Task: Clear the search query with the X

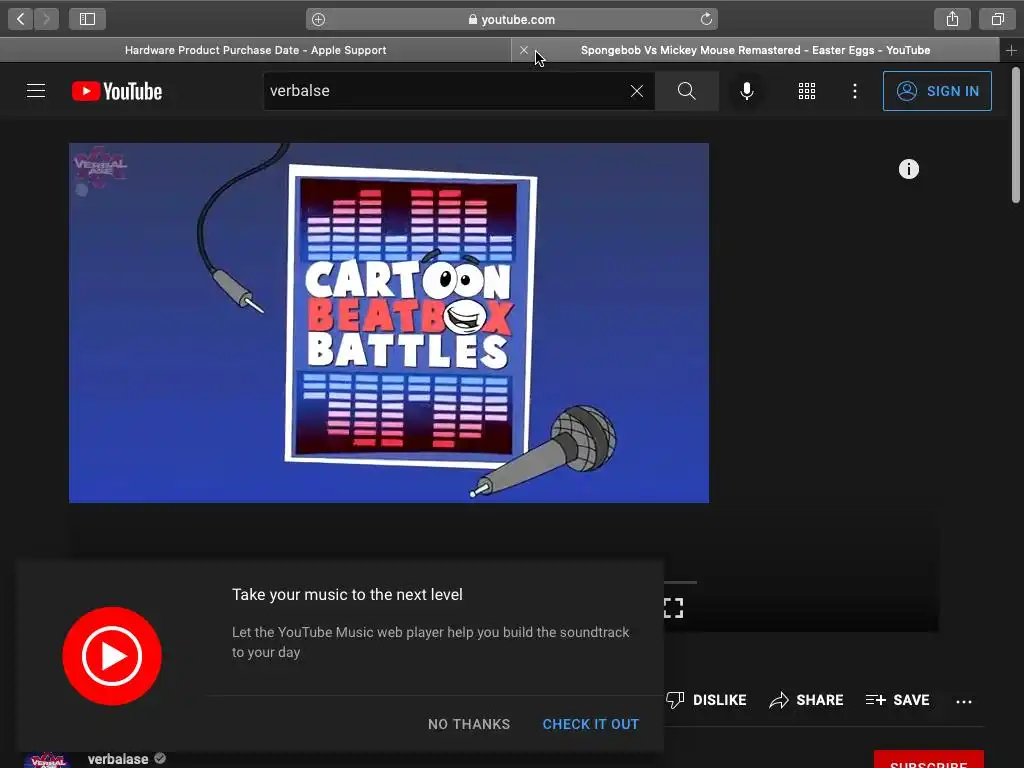Action: (637, 91)
